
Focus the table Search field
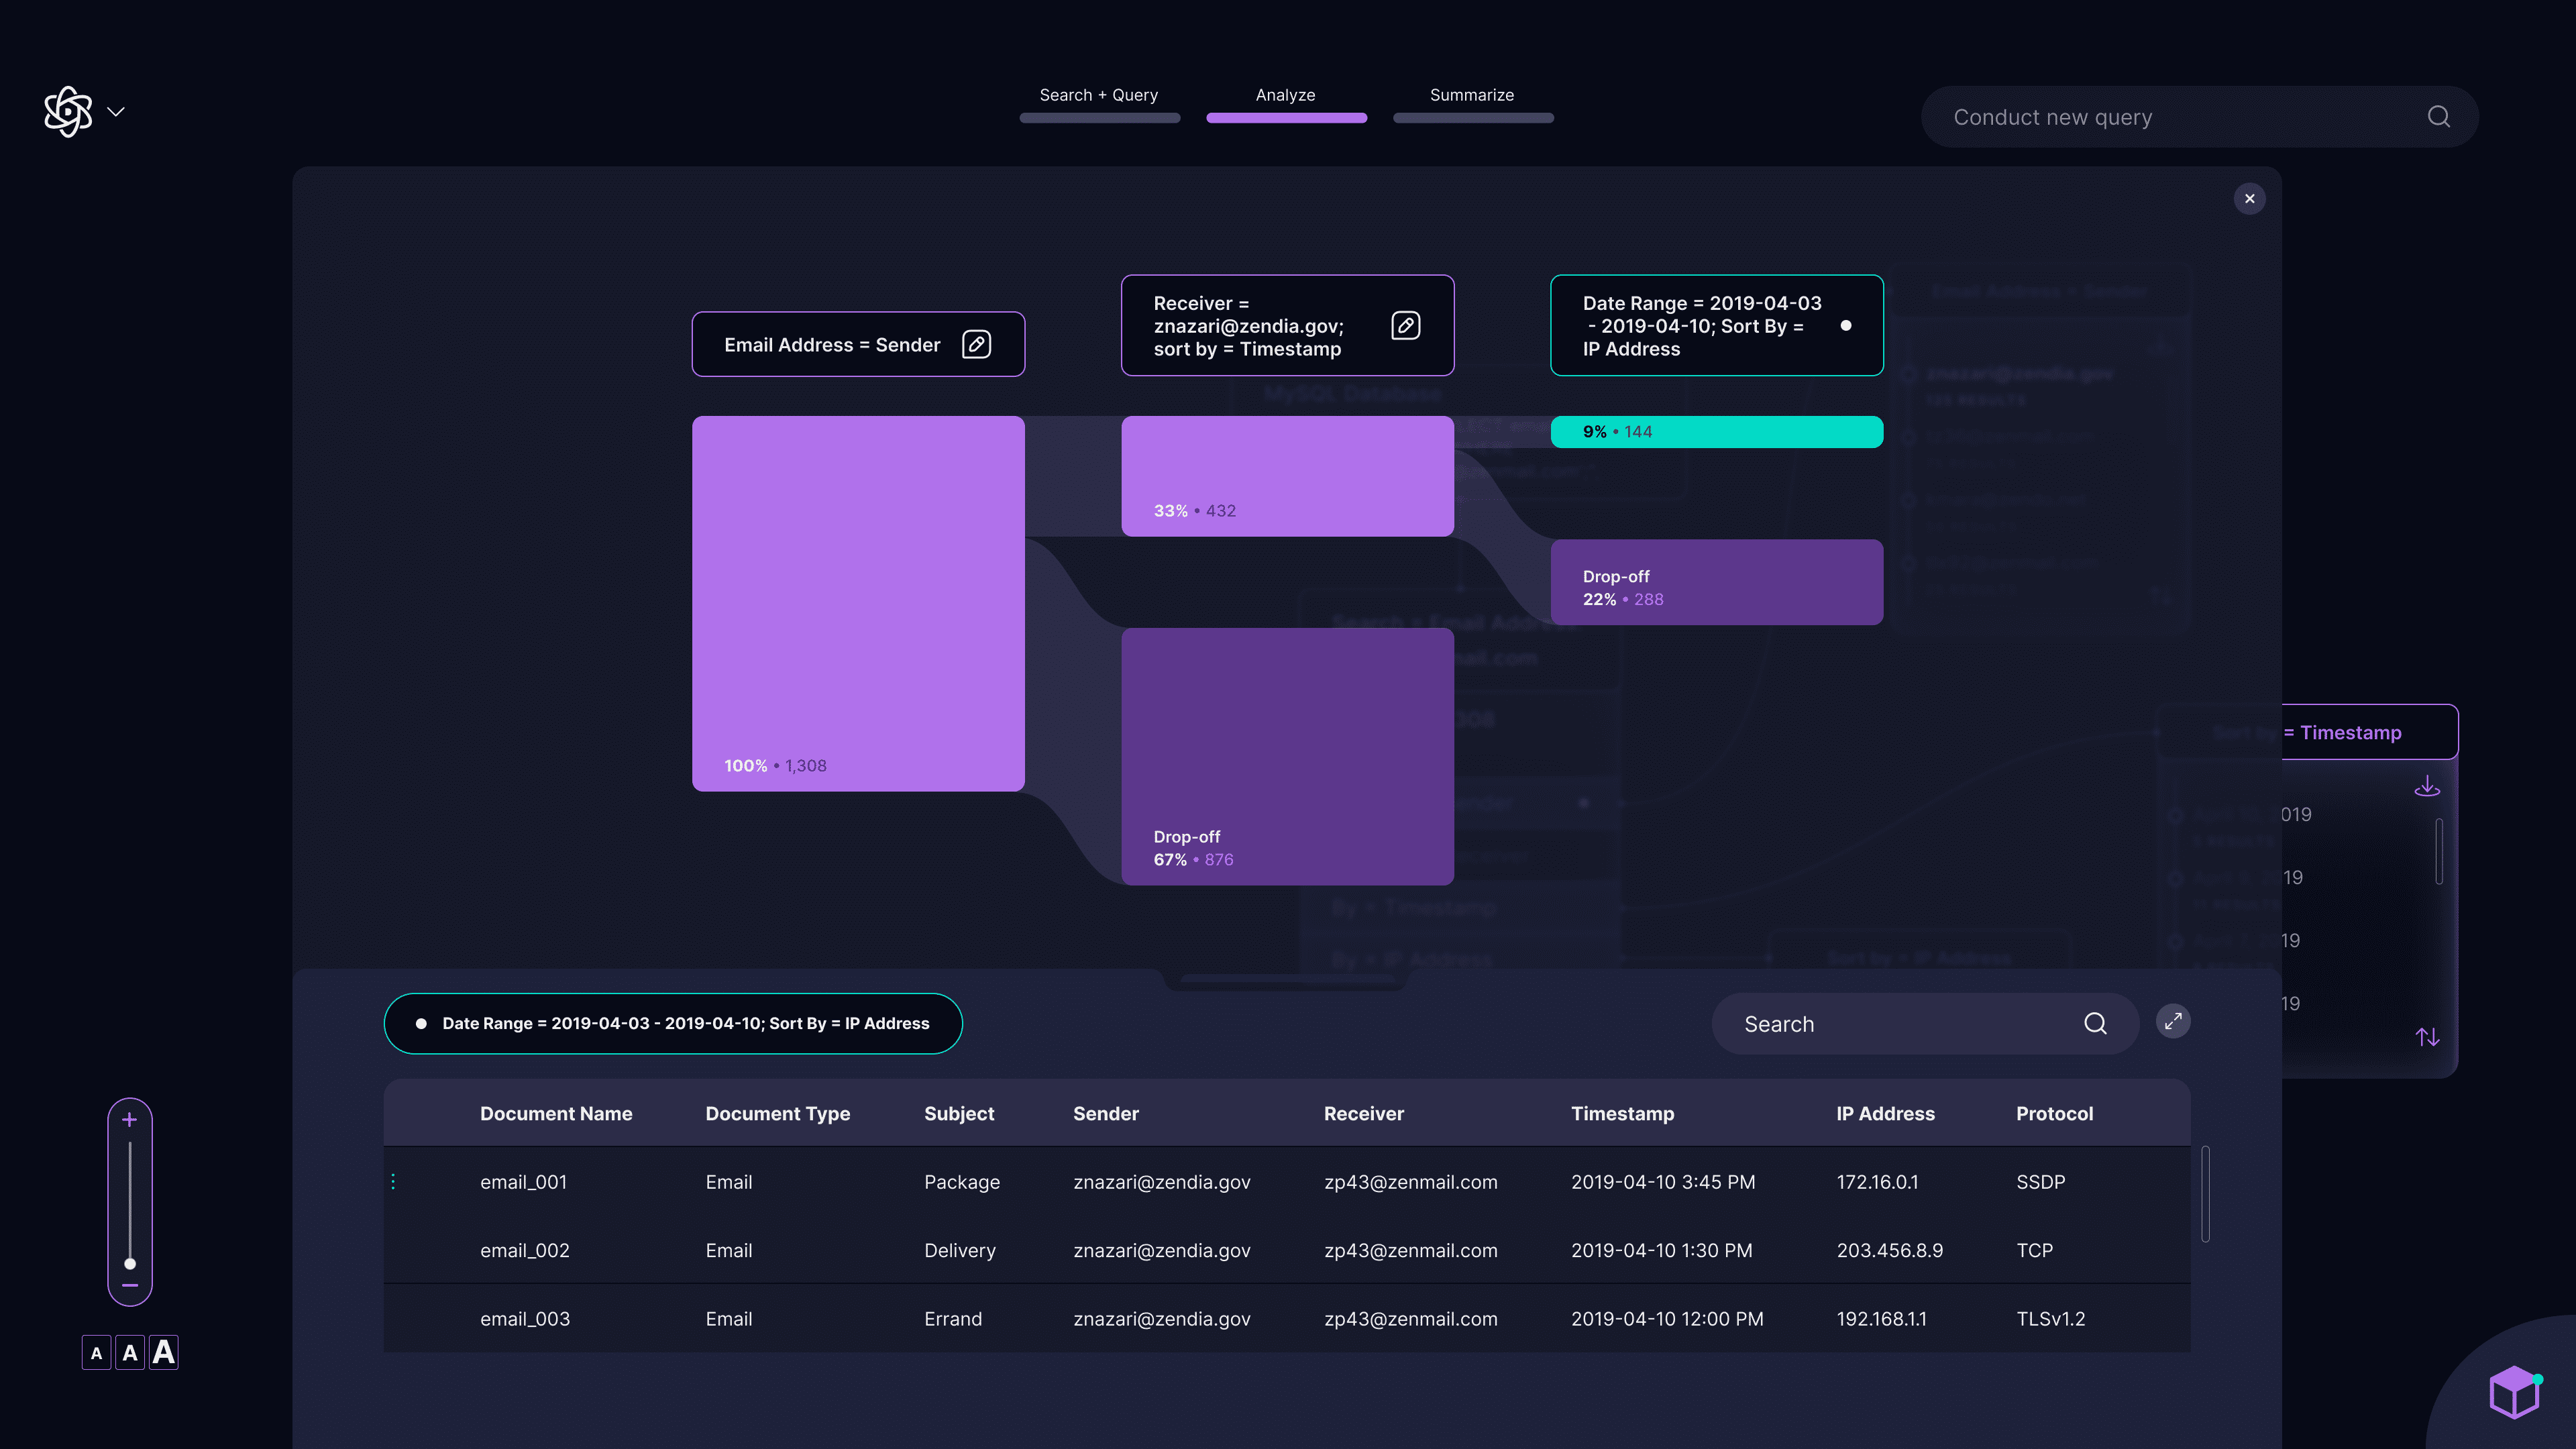point(1925,1024)
